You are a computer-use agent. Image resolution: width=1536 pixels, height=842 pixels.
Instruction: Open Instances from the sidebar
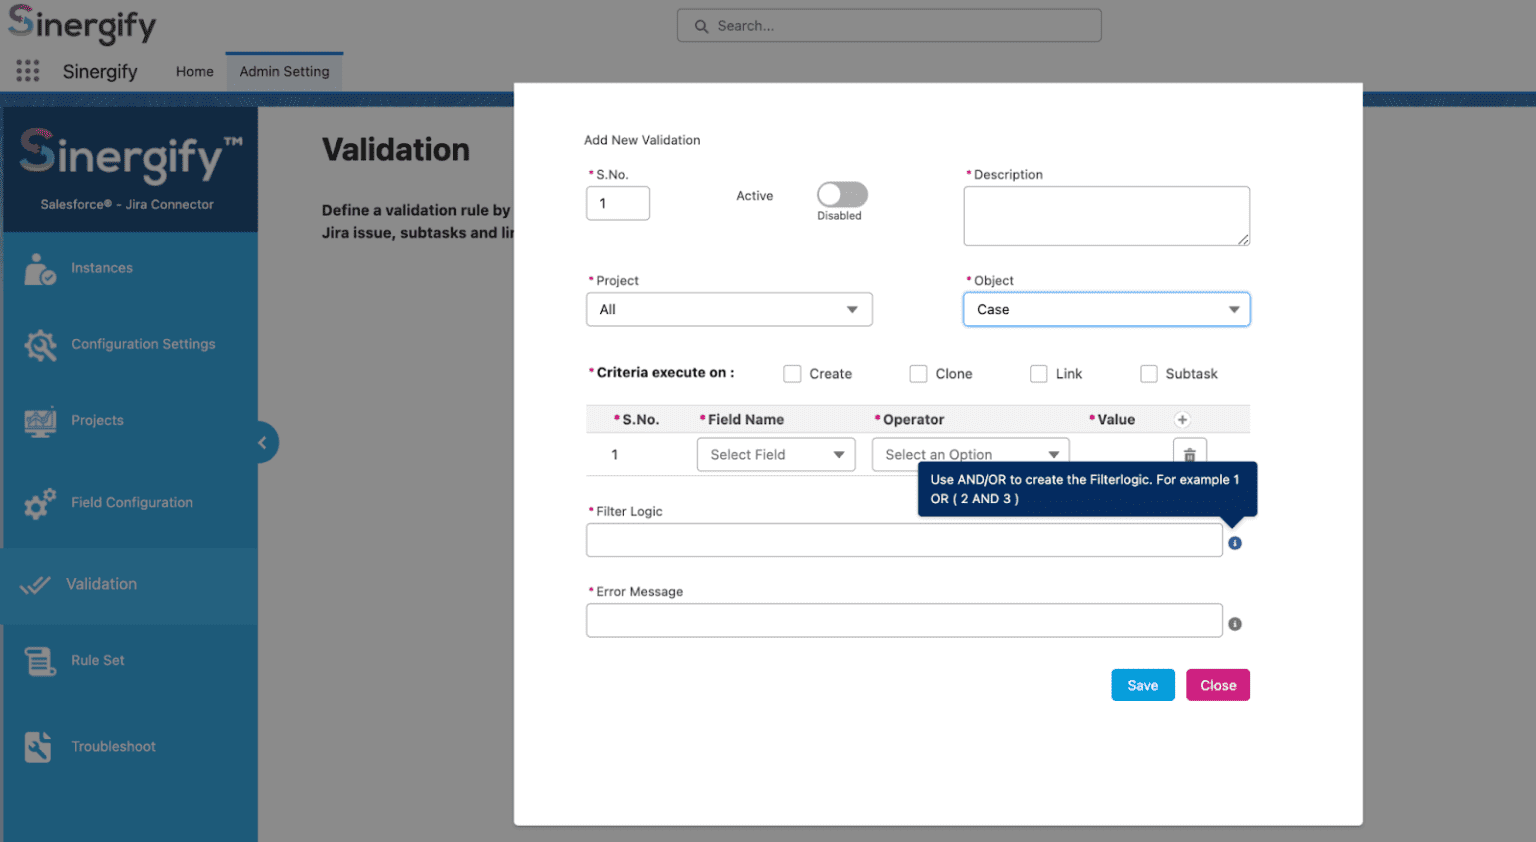click(101, 268)
